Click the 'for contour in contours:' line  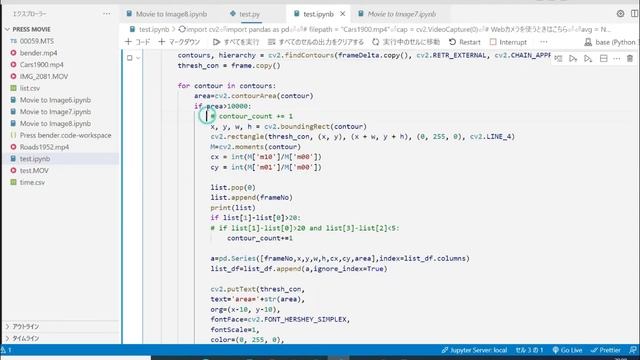227,86
